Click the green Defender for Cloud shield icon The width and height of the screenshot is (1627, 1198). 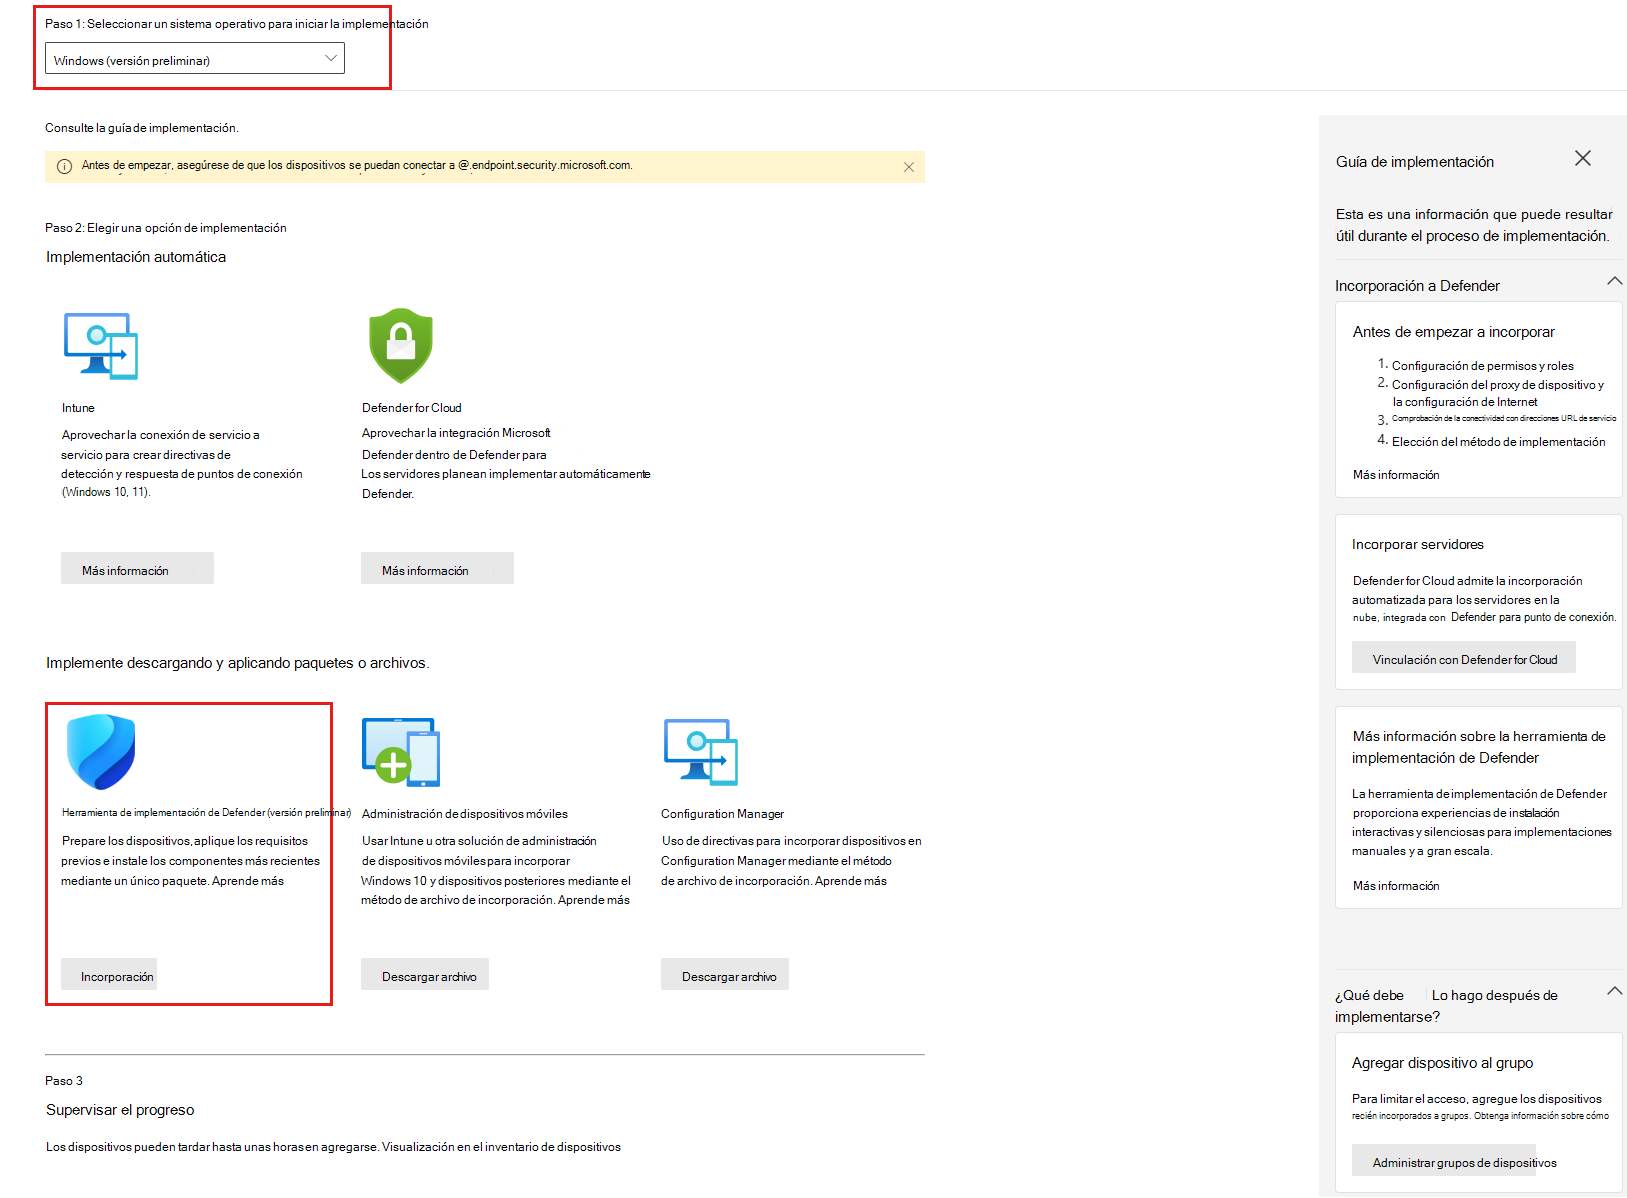tap(401, 346)
